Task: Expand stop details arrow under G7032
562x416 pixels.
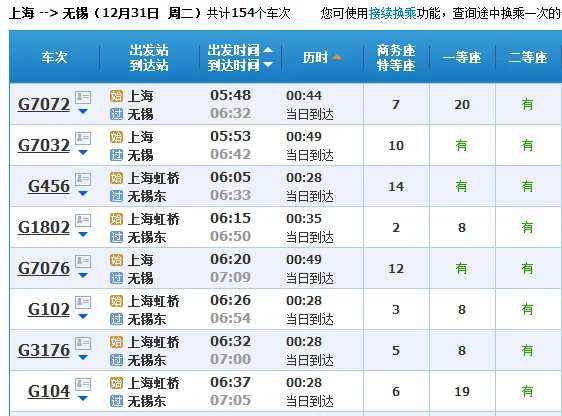Action: pos(83,153)
